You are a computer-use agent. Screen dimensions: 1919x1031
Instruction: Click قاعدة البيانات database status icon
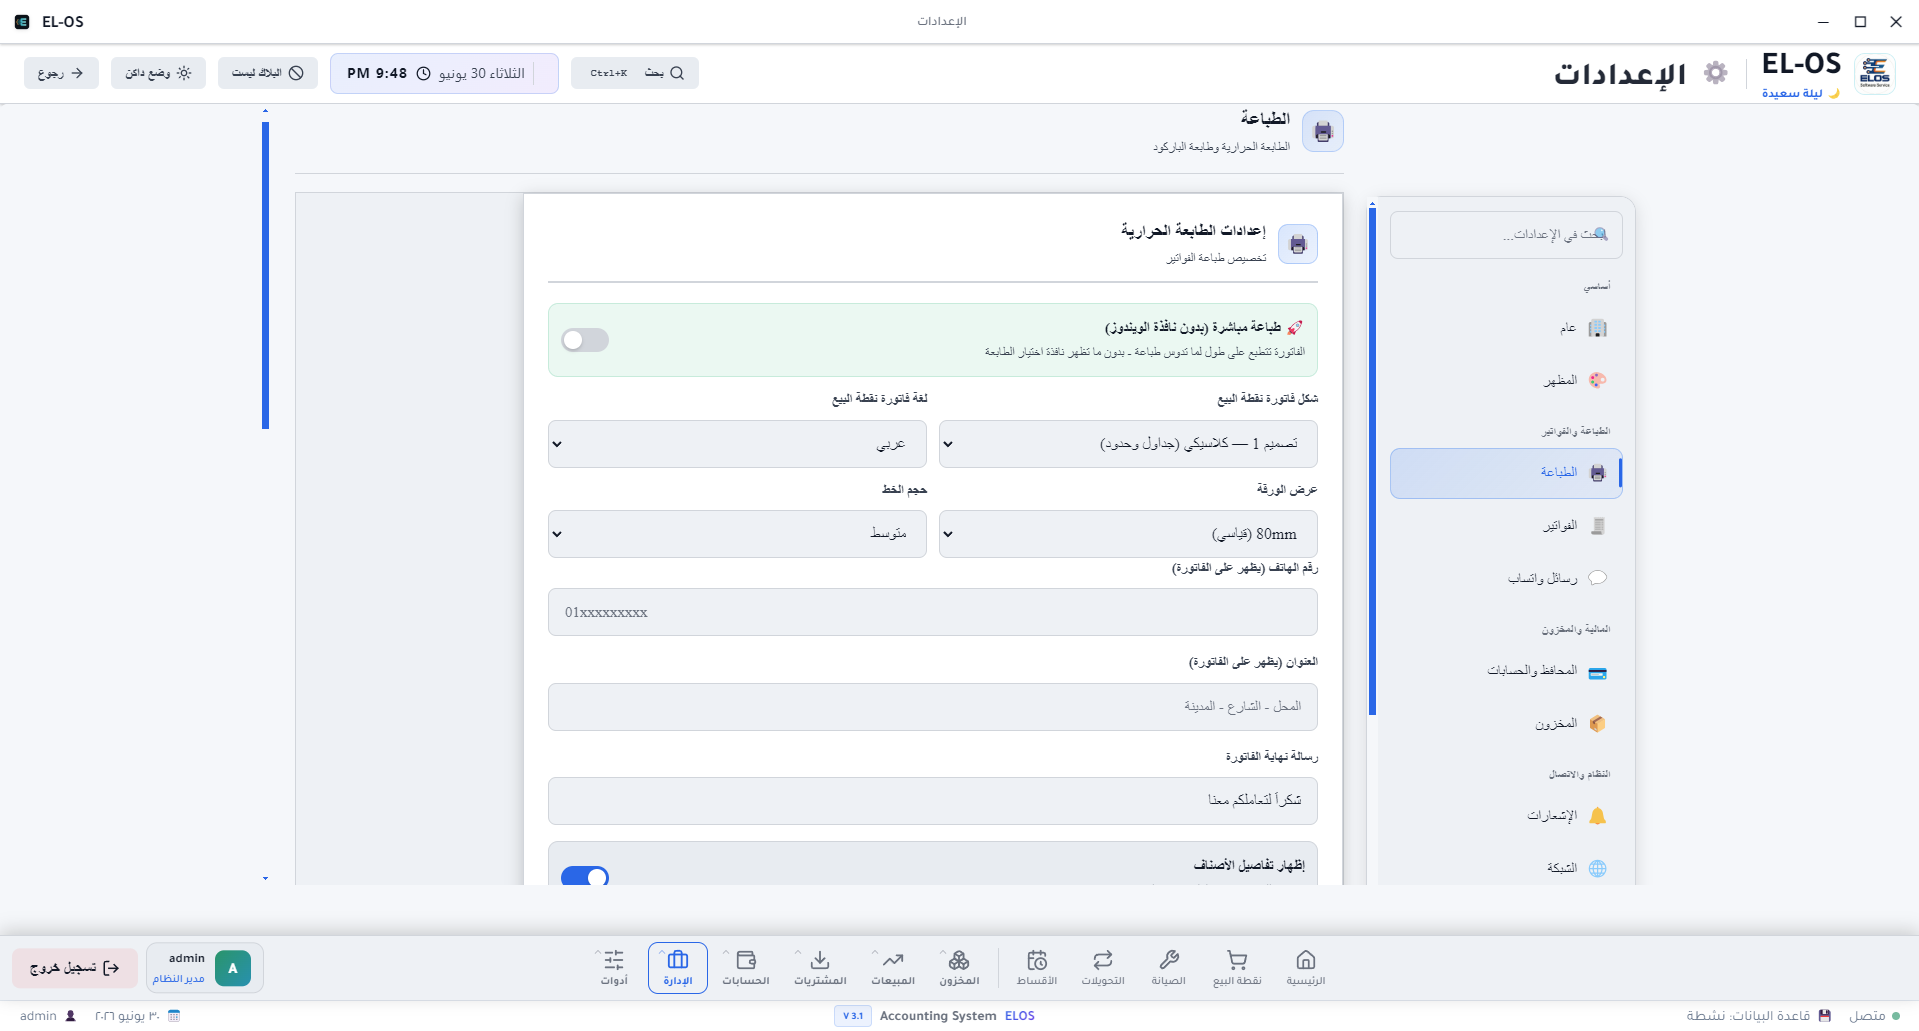[1825, 1016]
